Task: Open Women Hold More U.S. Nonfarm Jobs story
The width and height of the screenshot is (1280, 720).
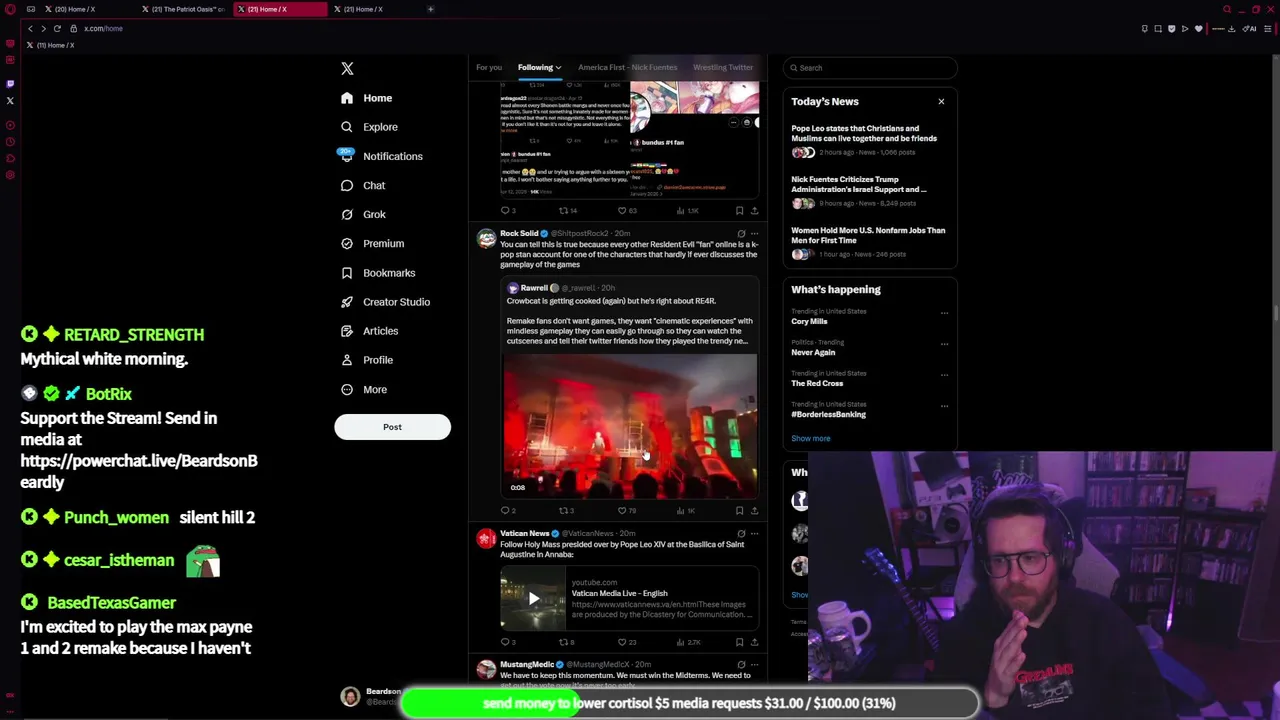Action: 868,243
